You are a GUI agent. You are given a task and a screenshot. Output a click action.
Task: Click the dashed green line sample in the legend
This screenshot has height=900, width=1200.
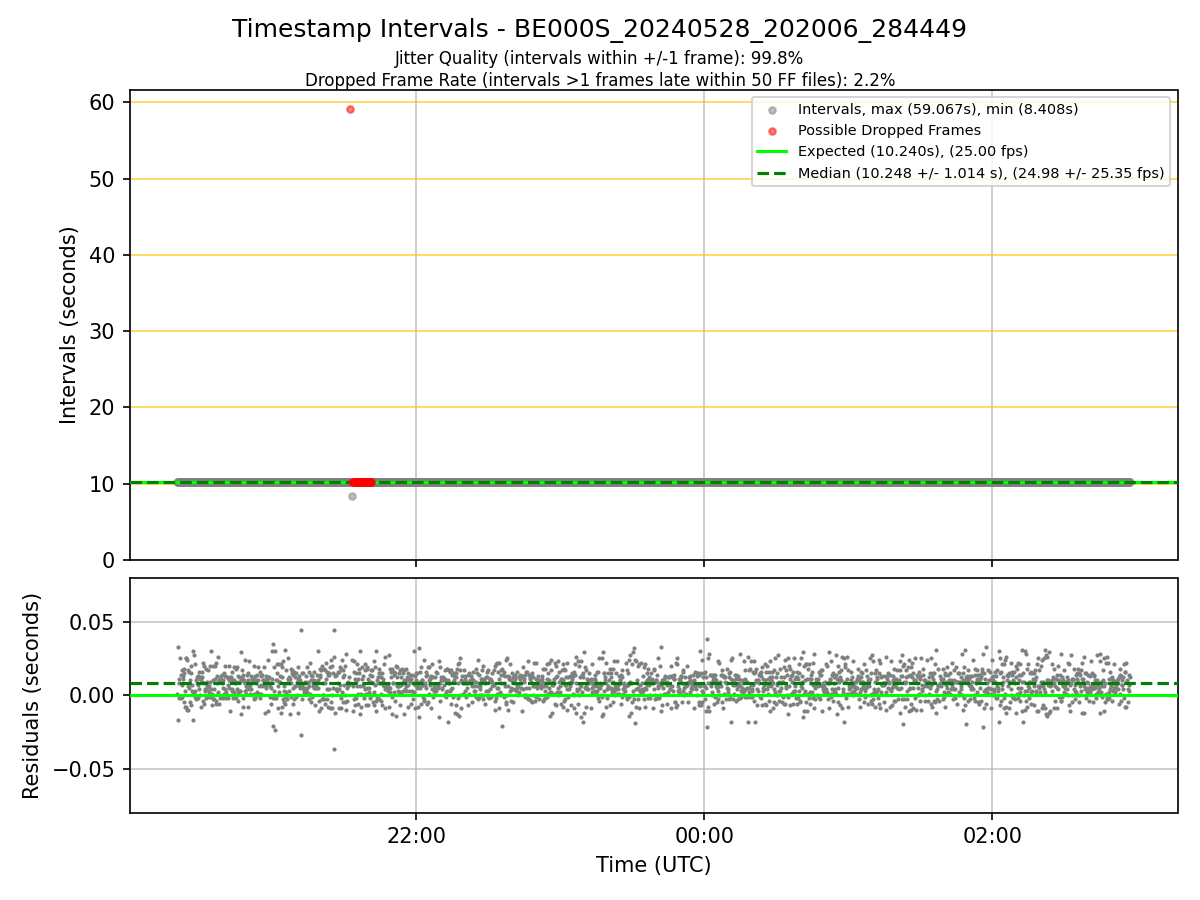tap(771, 173)
